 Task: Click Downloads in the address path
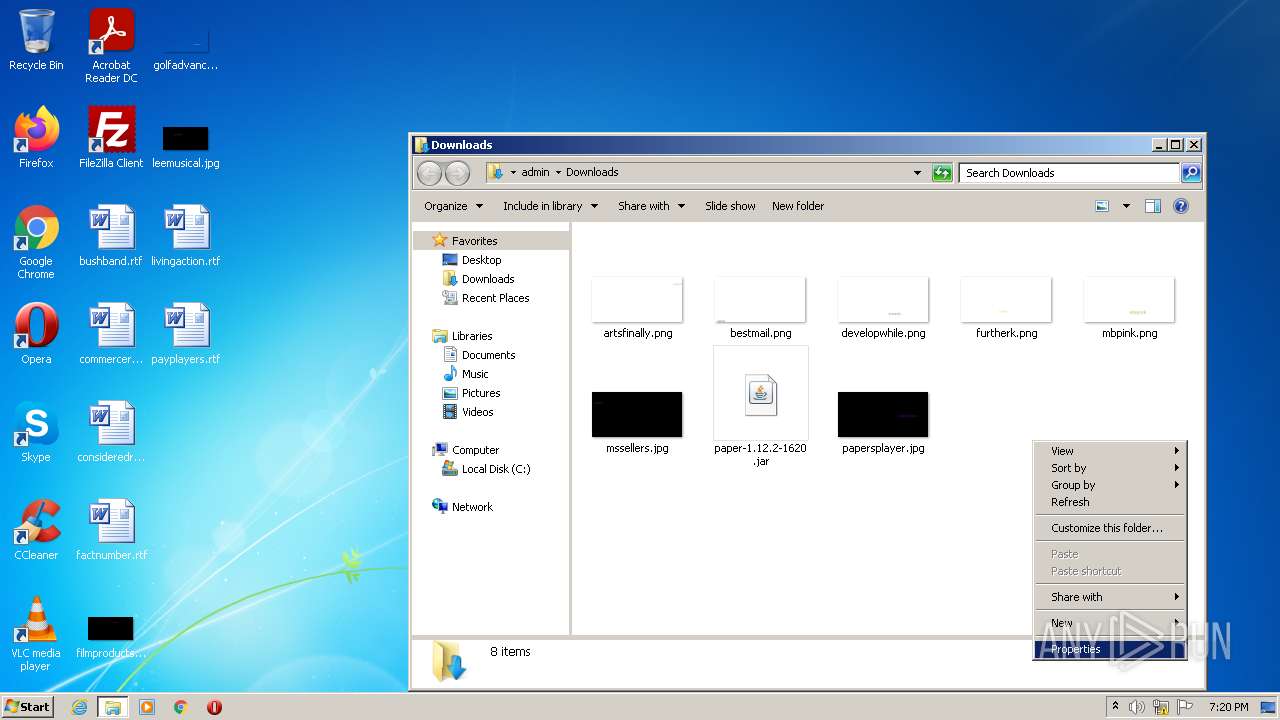pos(592,172)
